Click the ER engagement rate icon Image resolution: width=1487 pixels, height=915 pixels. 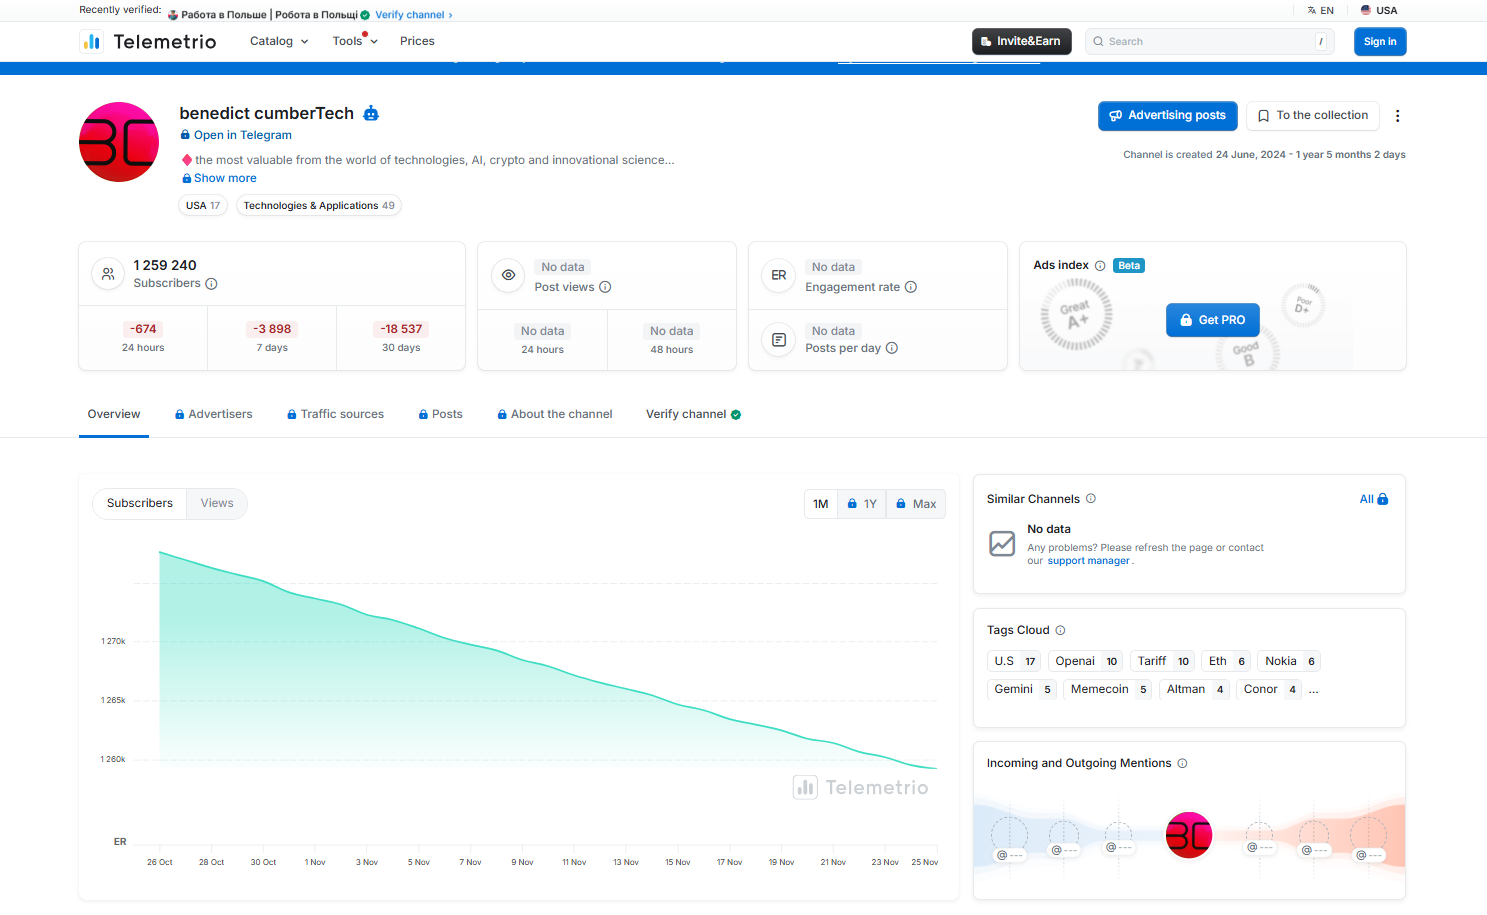pos(778,276)
